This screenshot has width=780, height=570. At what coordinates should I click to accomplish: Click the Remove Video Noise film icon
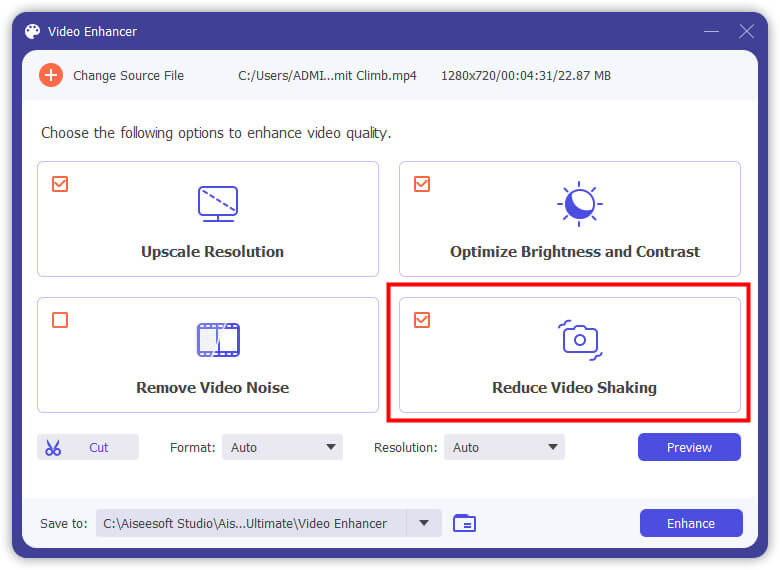(217, 340)
